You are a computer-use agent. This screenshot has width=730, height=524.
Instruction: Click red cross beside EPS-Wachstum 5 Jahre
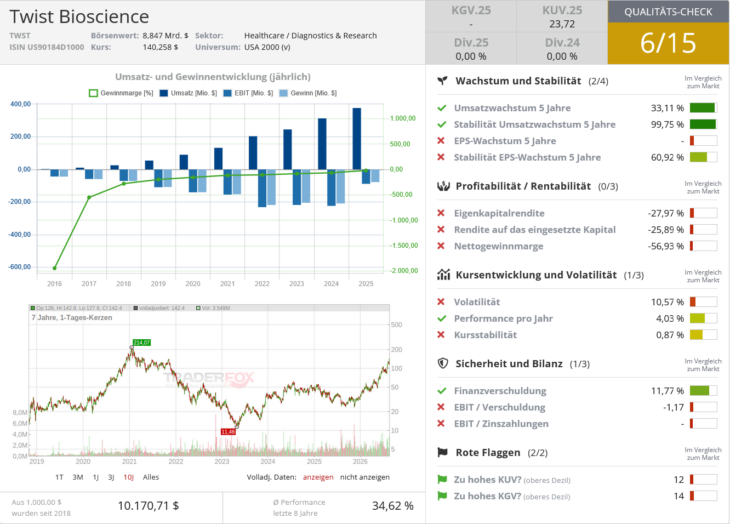441,141
